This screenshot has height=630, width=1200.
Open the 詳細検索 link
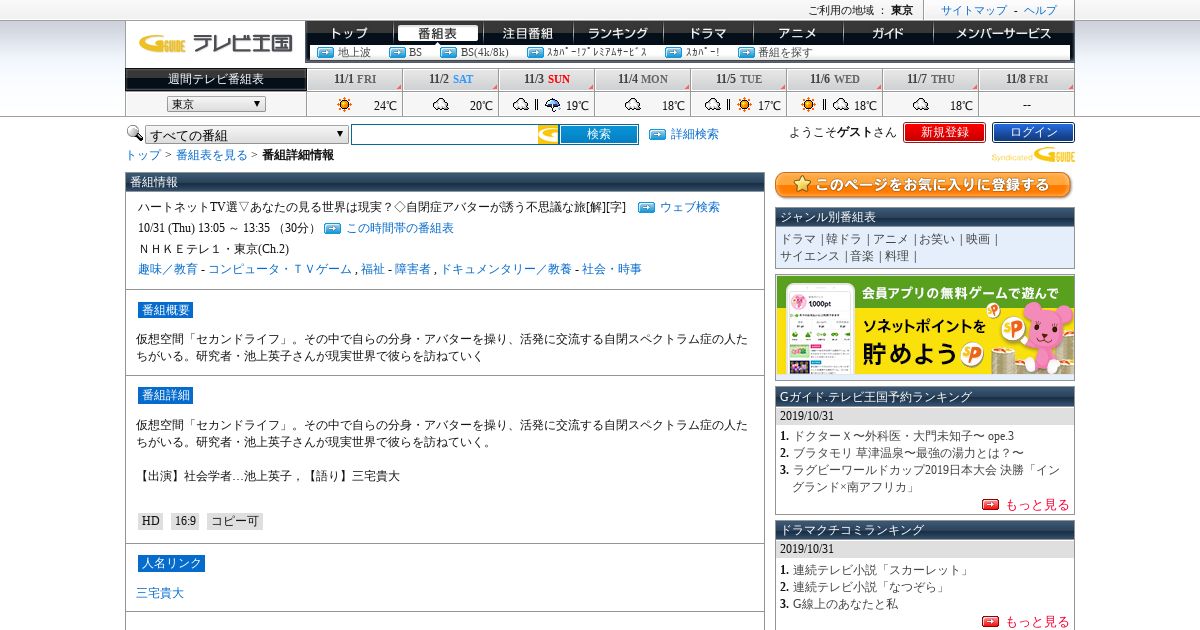694,134
